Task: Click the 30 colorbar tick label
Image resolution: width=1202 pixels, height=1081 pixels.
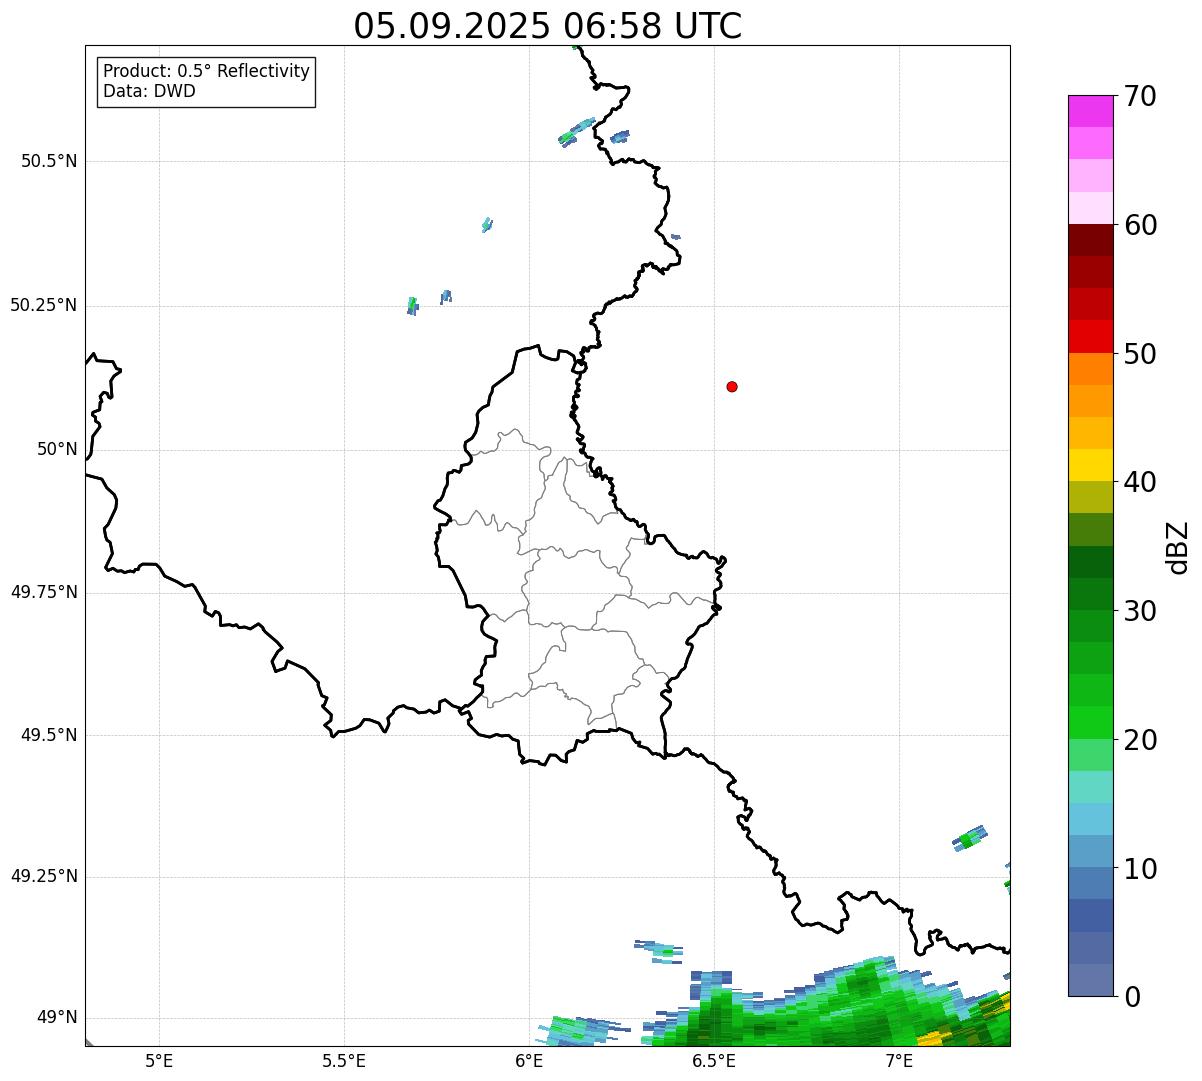Action: click(1140, 611)
